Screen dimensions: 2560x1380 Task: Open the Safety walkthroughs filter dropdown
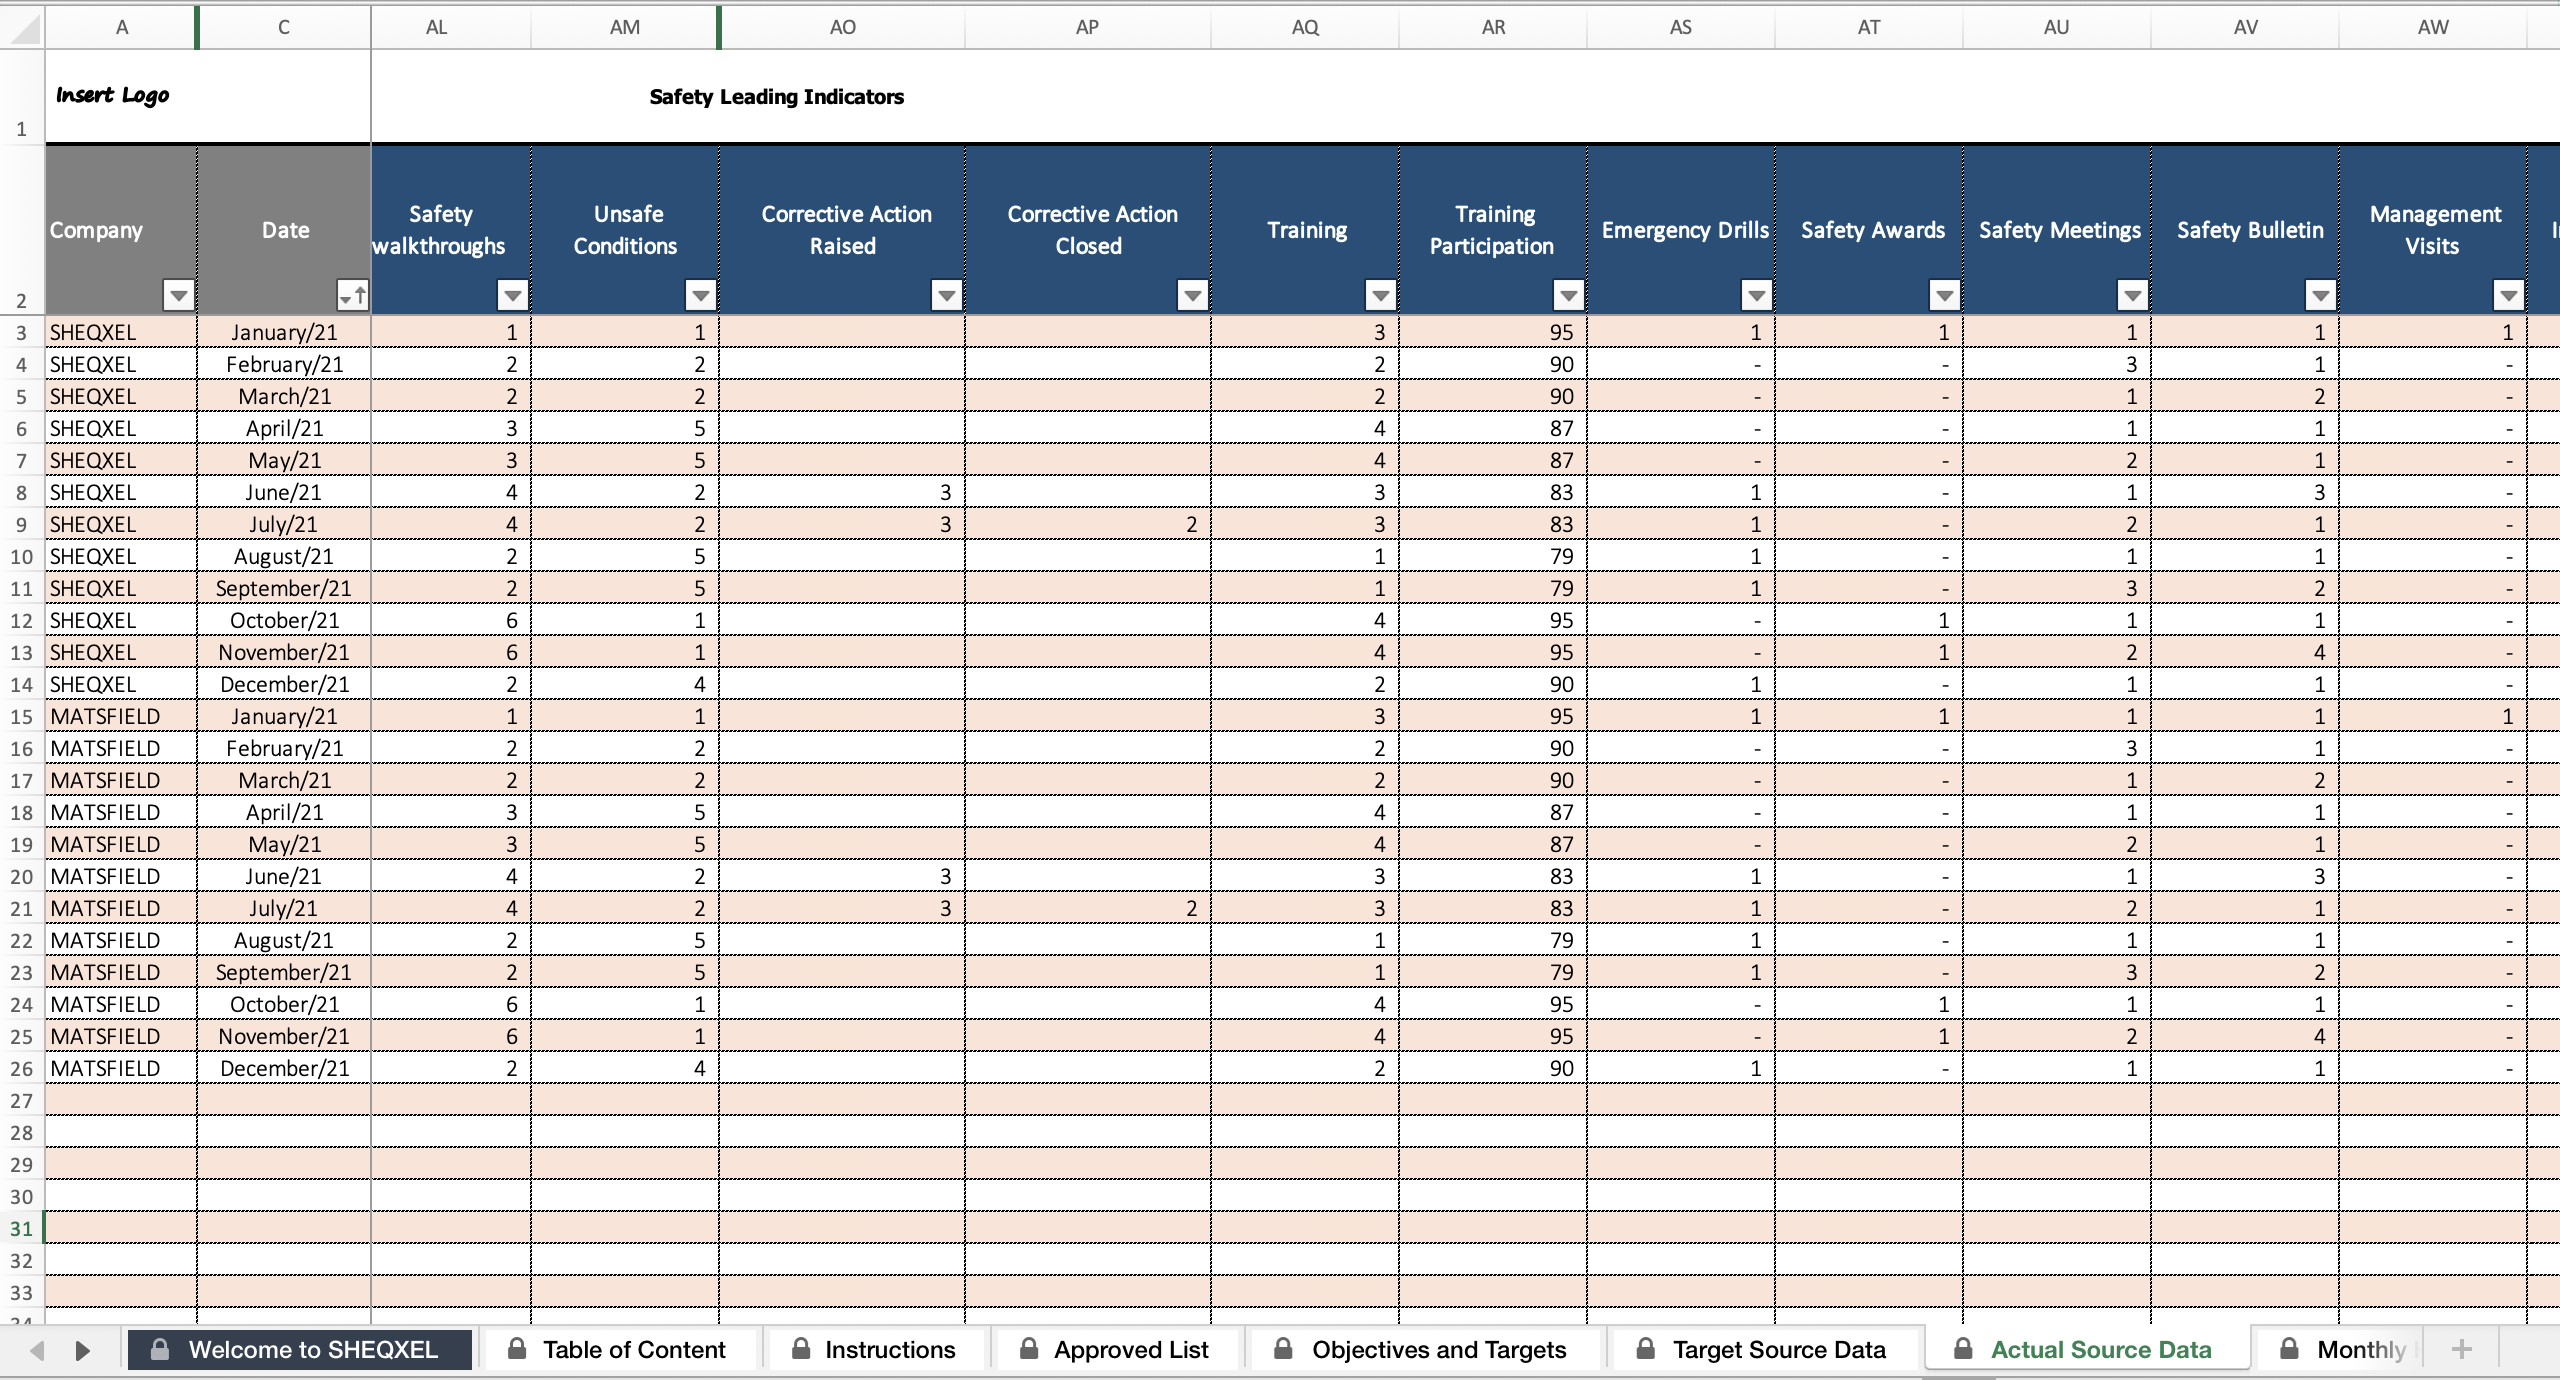513,295
